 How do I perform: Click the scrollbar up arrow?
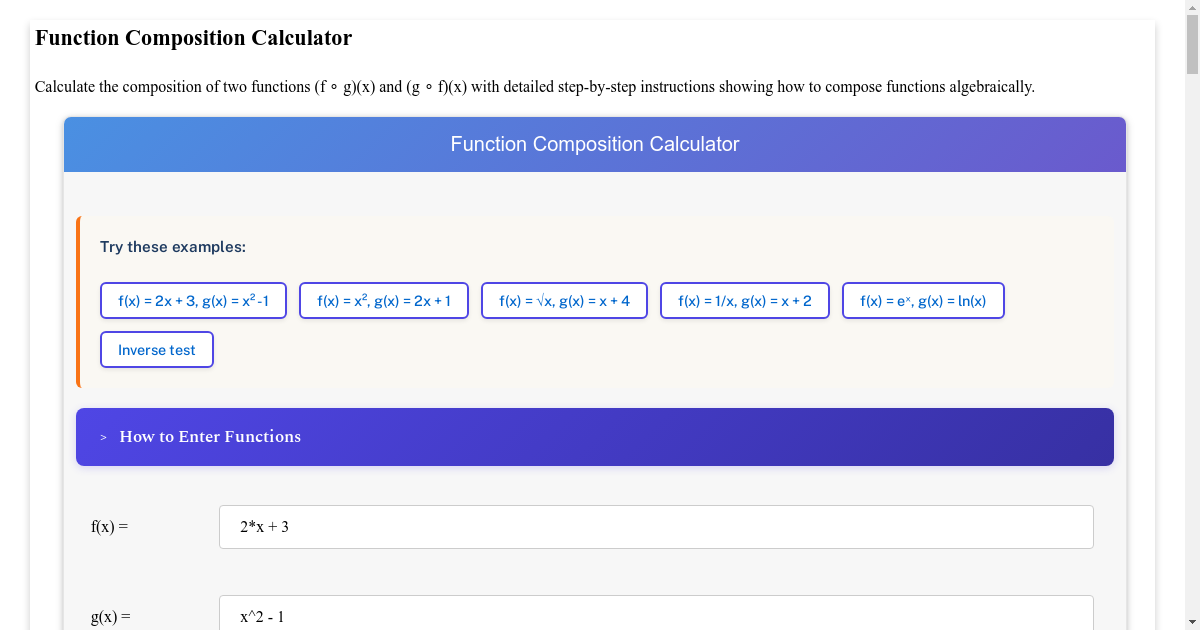pyautogui.click(x=1192, y=8)
